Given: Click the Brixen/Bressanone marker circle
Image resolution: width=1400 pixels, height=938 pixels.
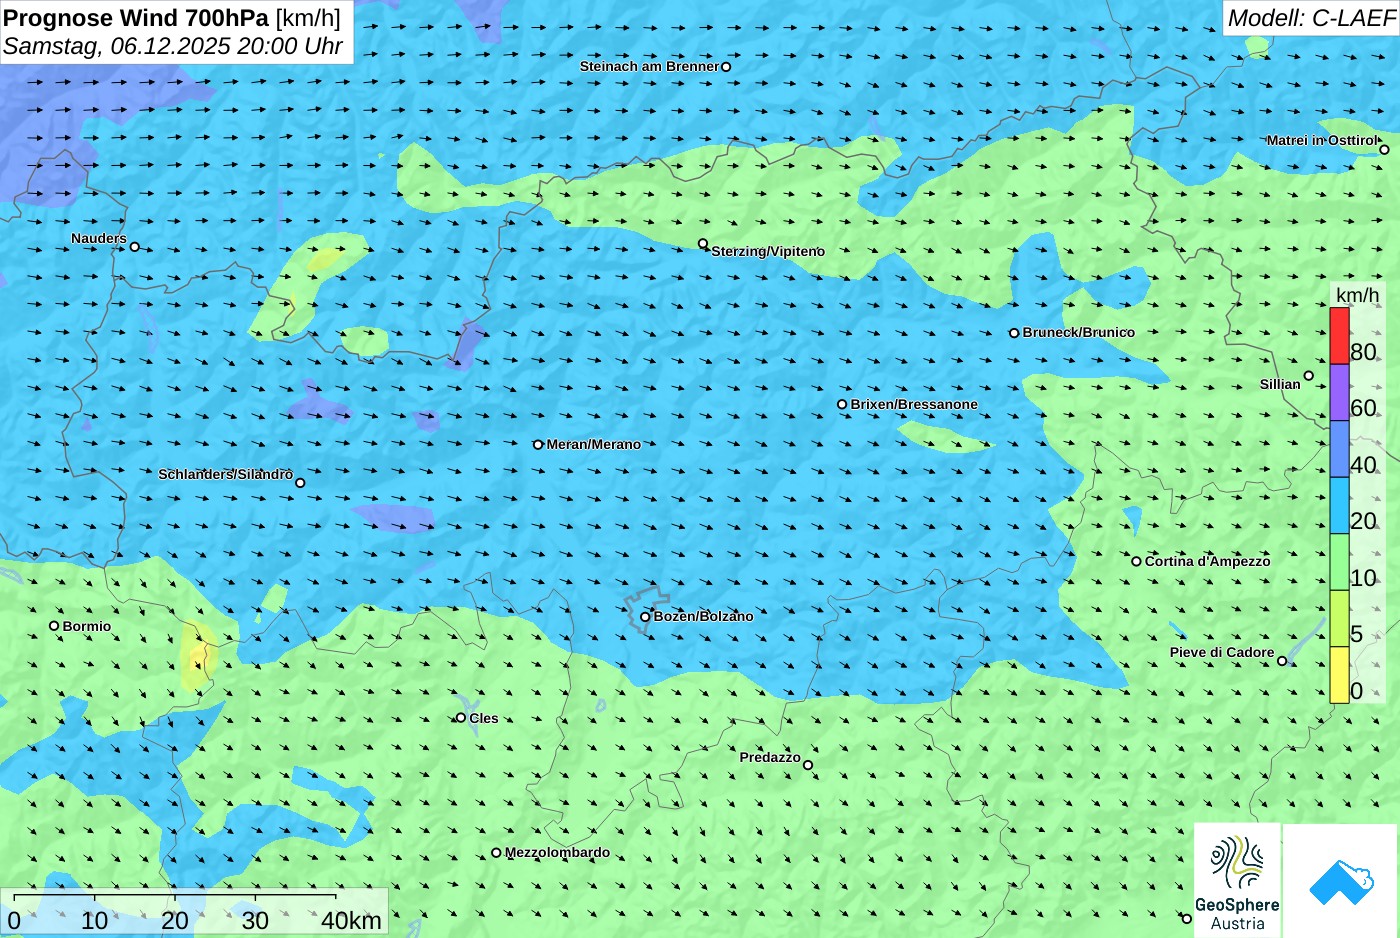Looking at the screenshot, I should click(x=842, y=405).
